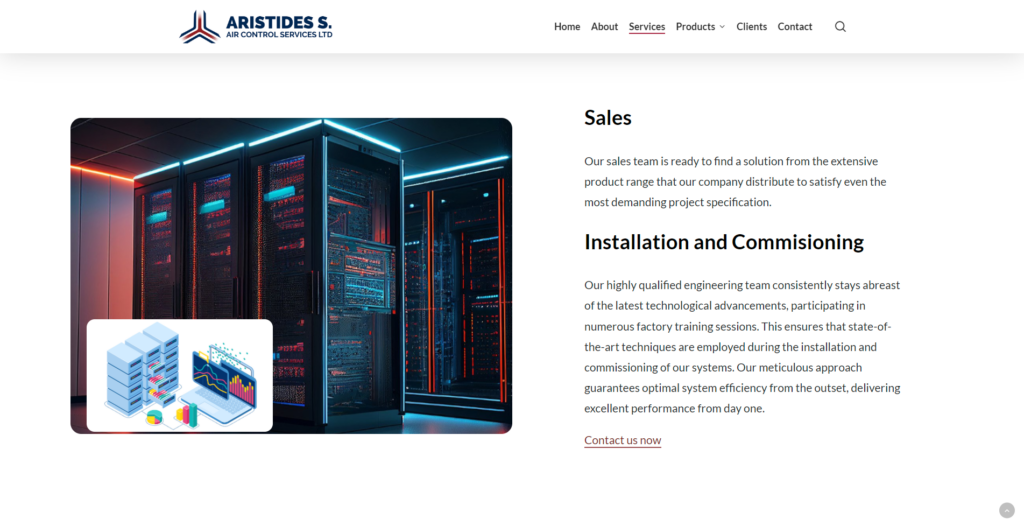Click the ARISTIDES S. company name text
This screenshot has width=1024, height=526.
[279, 21]
